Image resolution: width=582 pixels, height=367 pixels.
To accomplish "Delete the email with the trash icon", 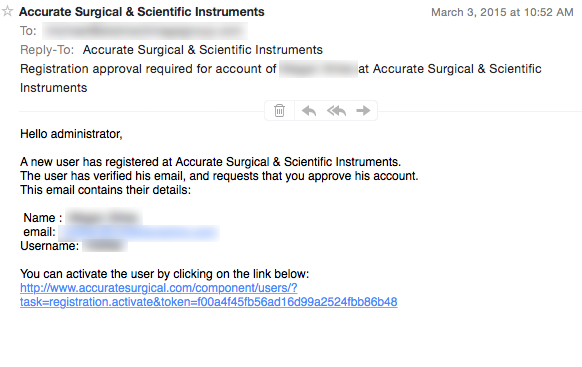I will pos(279,111).
